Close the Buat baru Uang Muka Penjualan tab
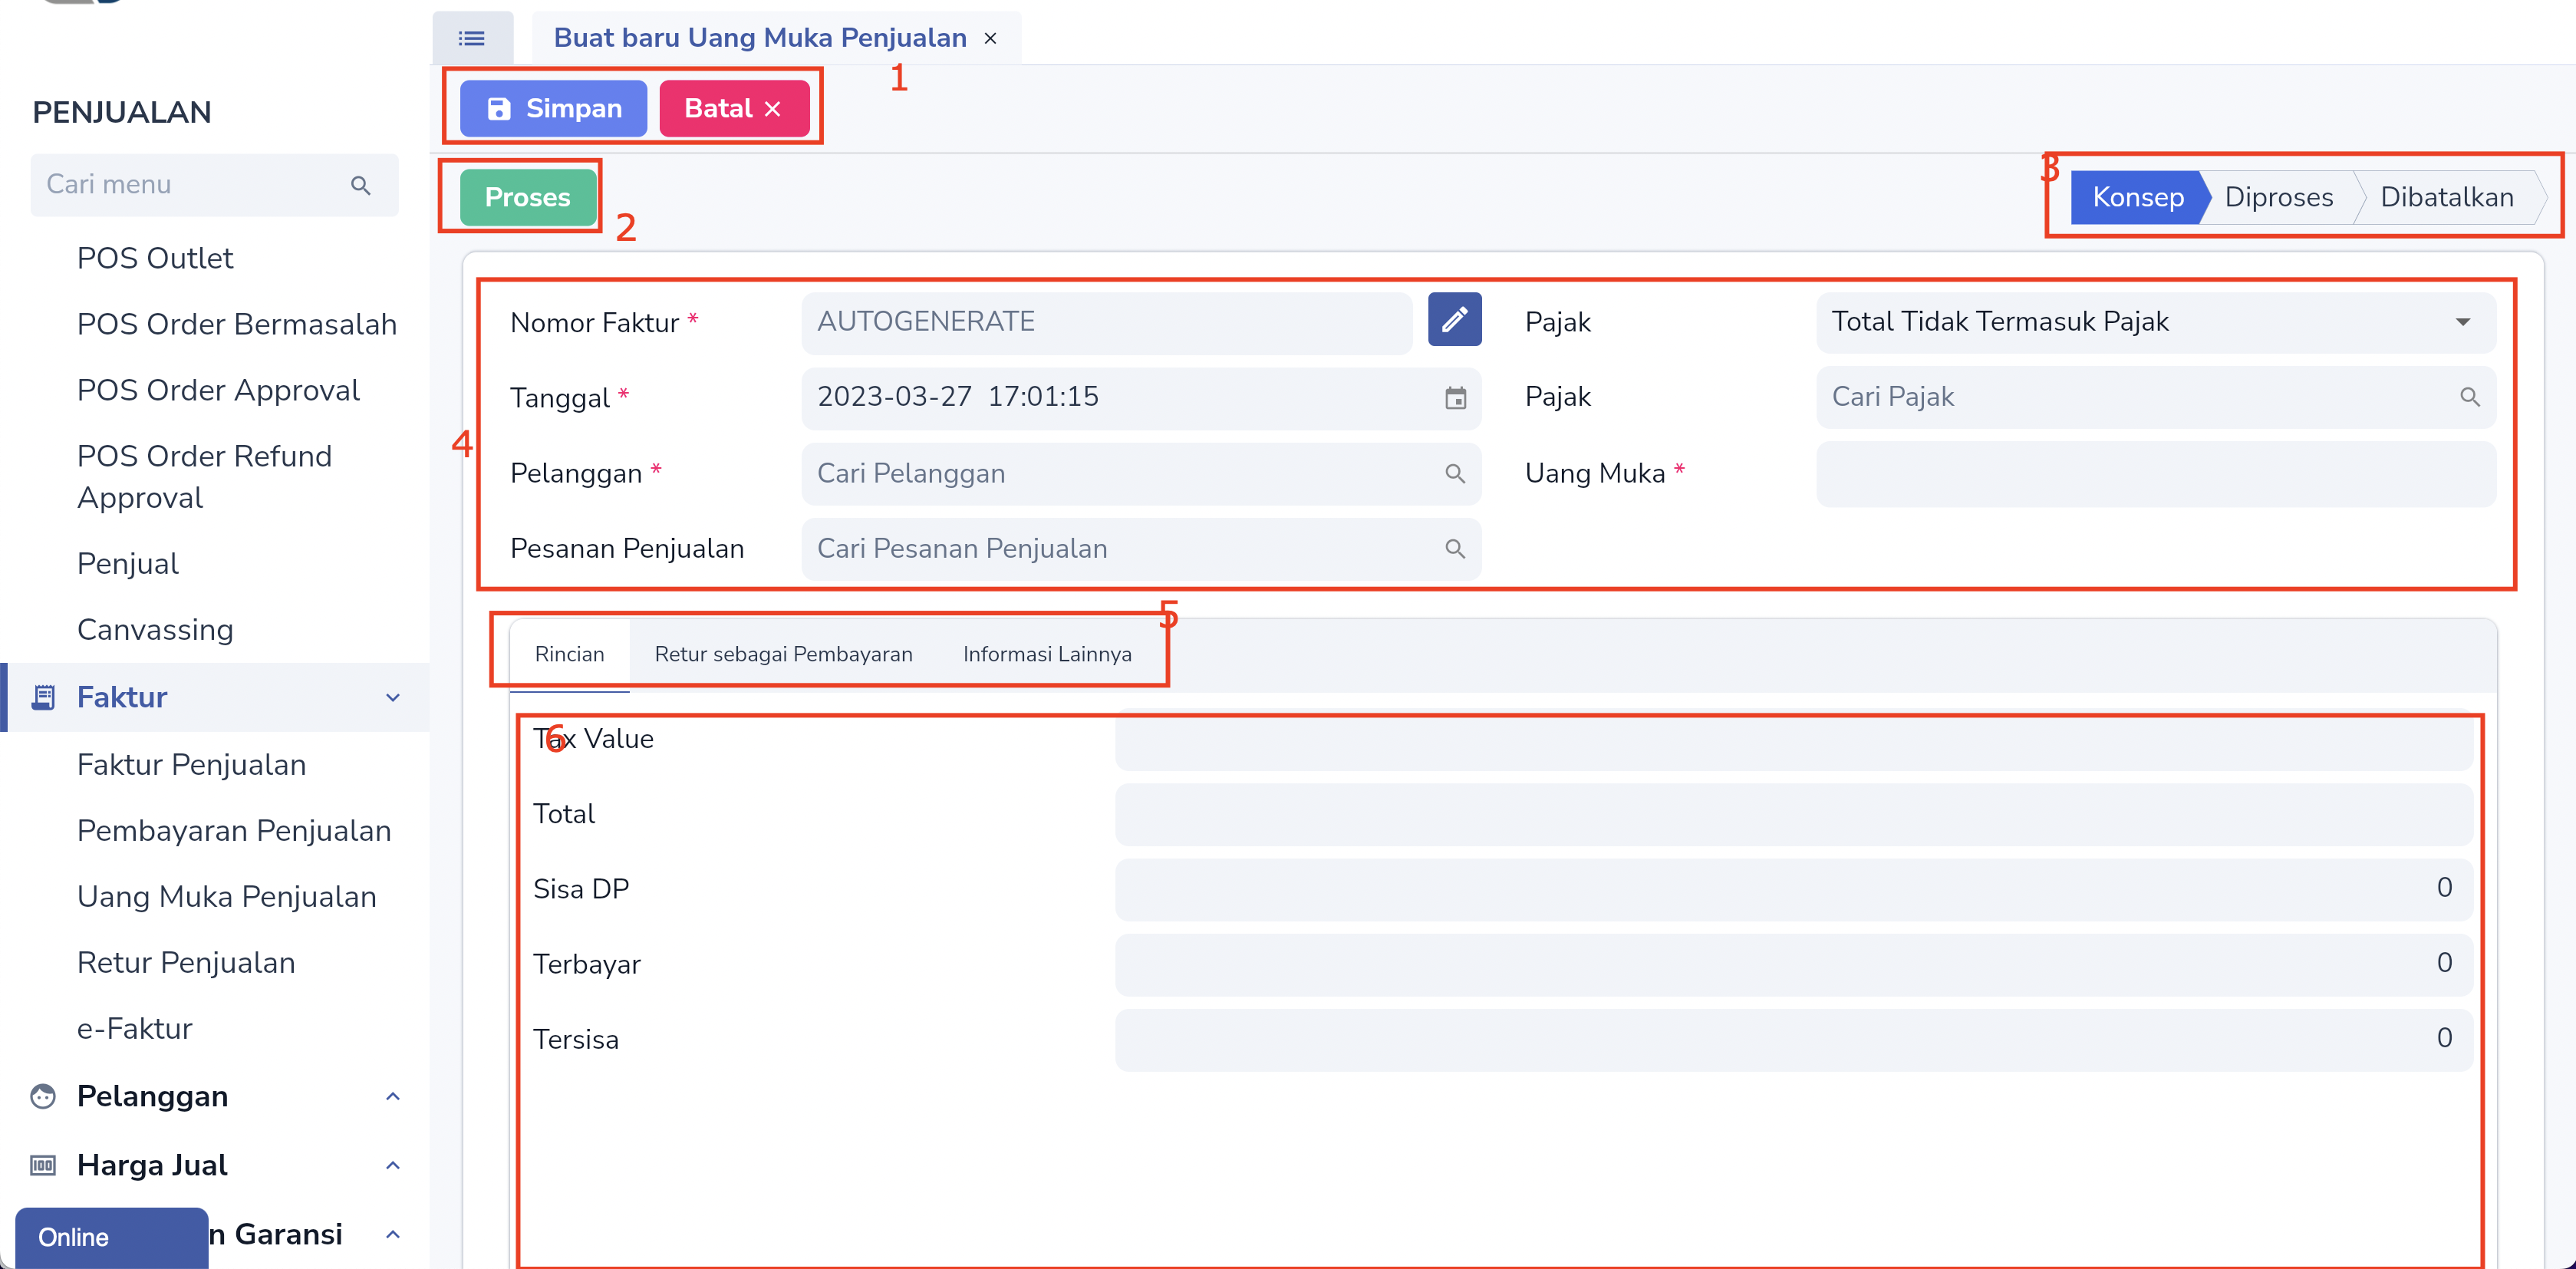 click(990, 38)
